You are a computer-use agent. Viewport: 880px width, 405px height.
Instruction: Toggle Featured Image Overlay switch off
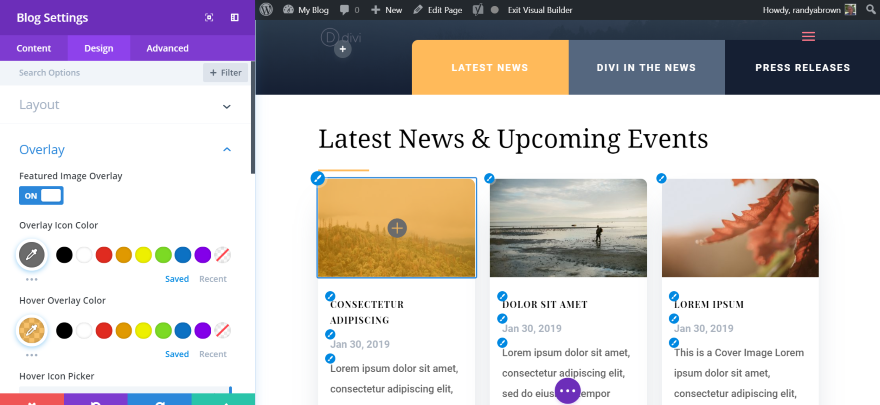pos(41,196)
